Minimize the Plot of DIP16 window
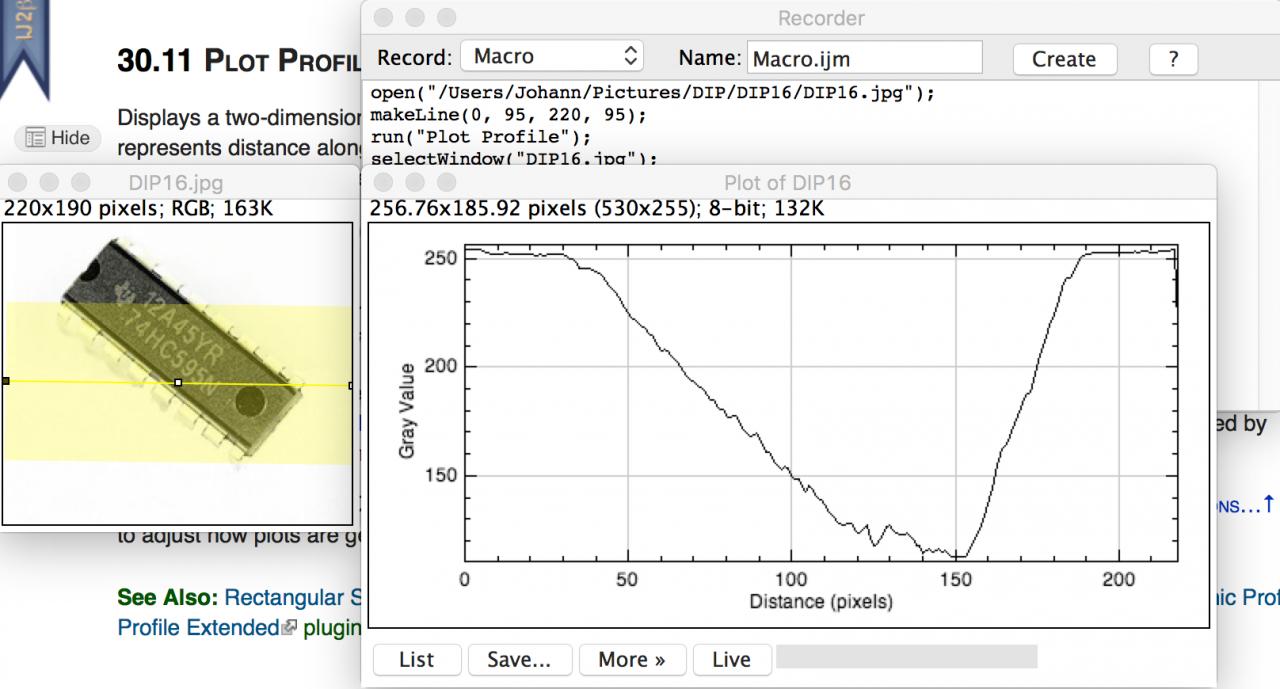1280x689 pixels. [415, 183]
